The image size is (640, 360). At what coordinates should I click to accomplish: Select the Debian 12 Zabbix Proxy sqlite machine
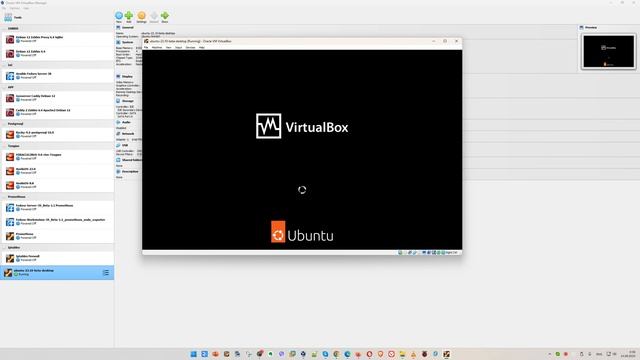tap(57, 39)
